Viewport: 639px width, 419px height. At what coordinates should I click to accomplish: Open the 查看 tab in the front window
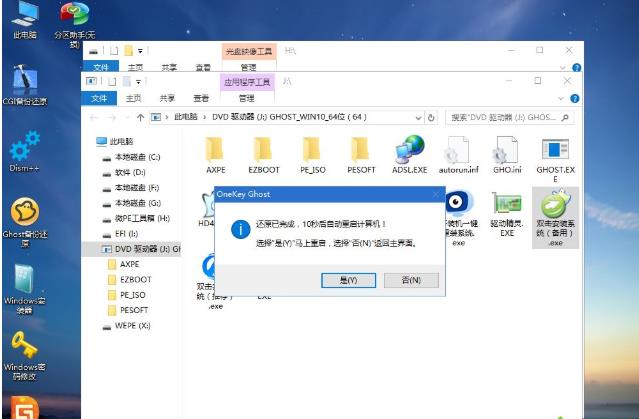pyautogui.click(x=201, y=98)
